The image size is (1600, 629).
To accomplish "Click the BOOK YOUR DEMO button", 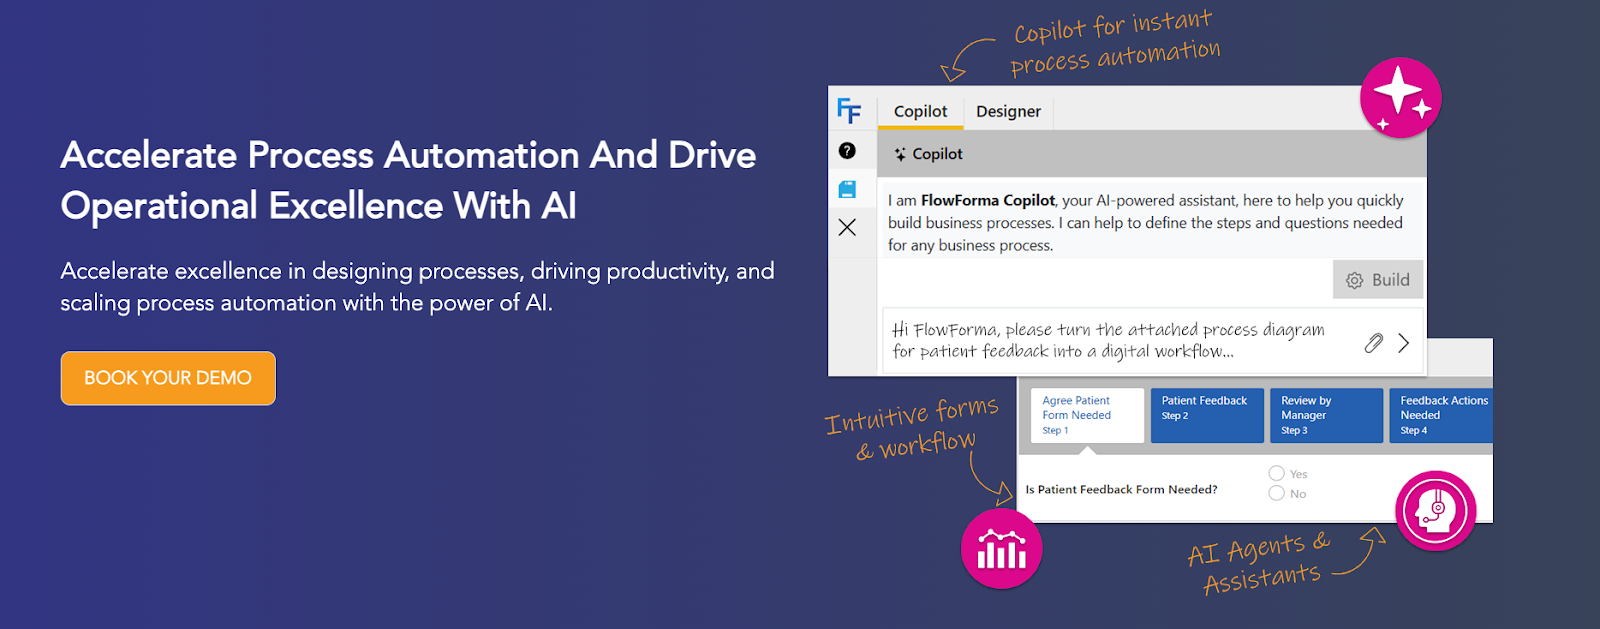I will (x=168, y=378).
